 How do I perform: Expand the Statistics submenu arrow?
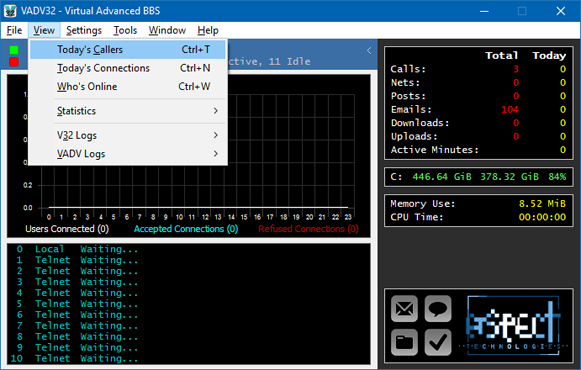(216, 111)
